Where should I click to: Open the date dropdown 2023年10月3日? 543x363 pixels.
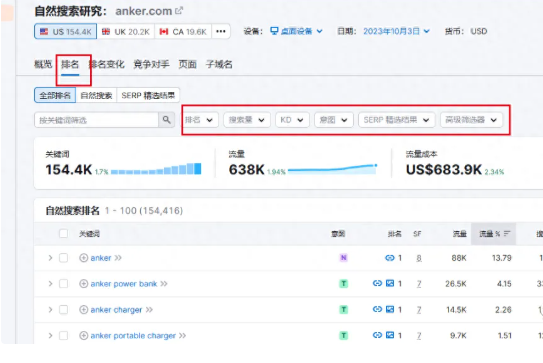click(397, 32)
